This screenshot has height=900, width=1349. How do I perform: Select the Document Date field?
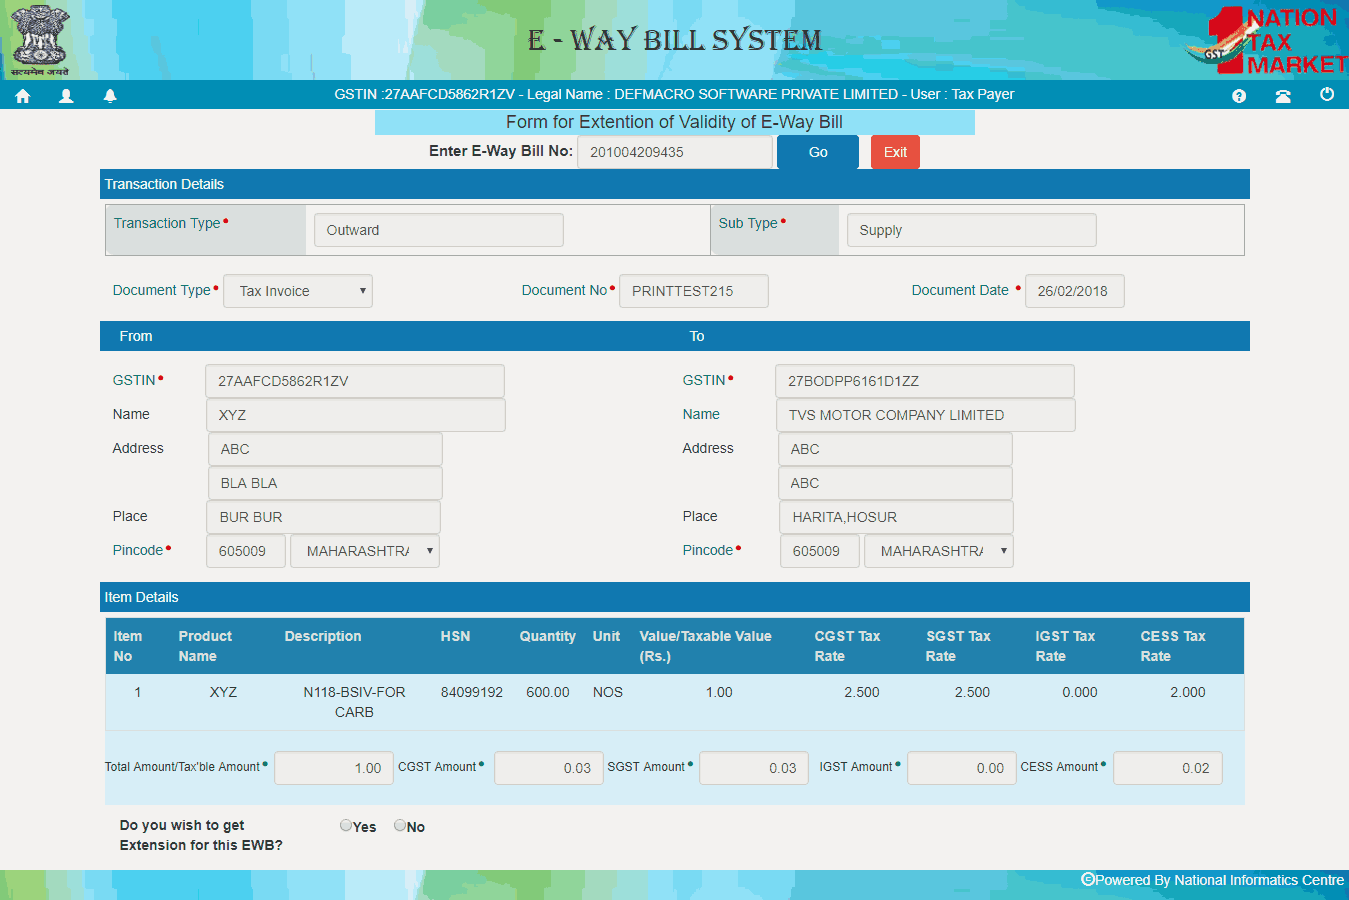pos(1074,290)
